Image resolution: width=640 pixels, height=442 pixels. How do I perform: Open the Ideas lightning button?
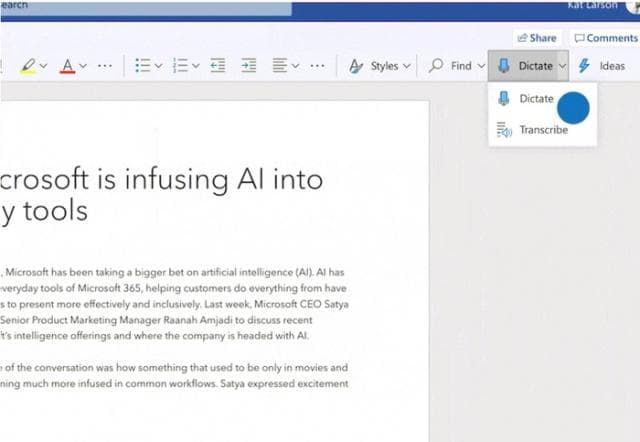pyautogui.click(x=602, y=66)
